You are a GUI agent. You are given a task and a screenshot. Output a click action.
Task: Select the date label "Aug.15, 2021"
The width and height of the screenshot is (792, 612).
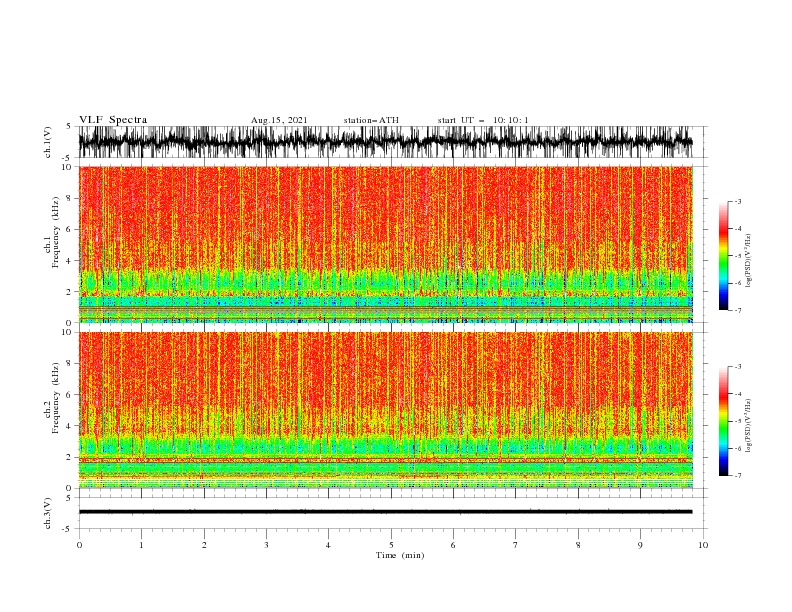279,120
